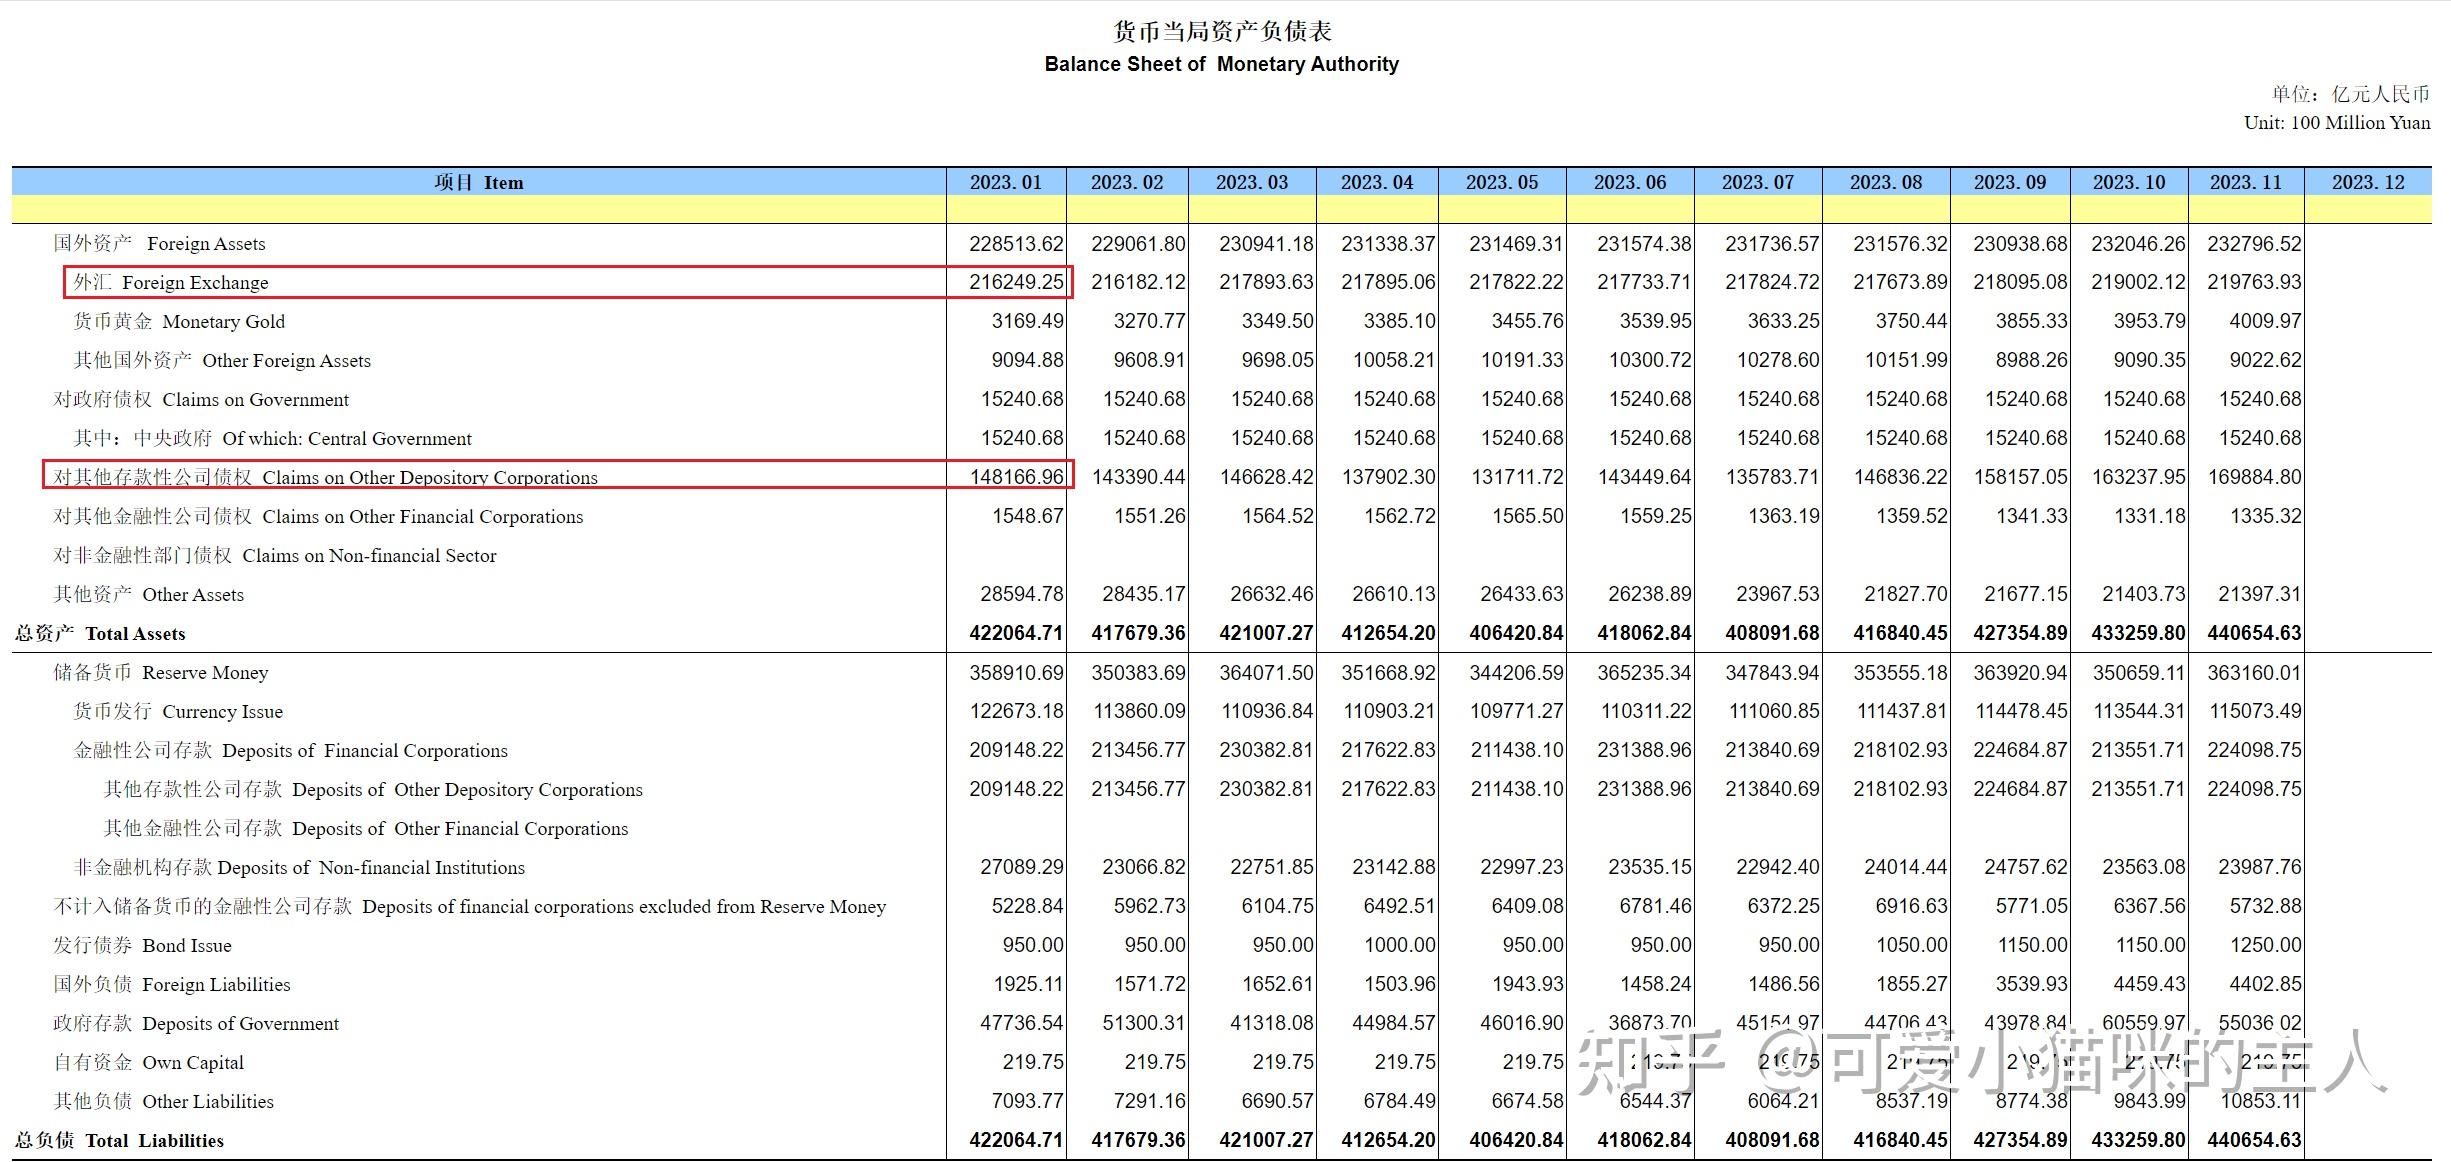Select value 169884.80 in November column
The width and height of the screenshot is (2451, 1162).
click(x=2254, y=477)
